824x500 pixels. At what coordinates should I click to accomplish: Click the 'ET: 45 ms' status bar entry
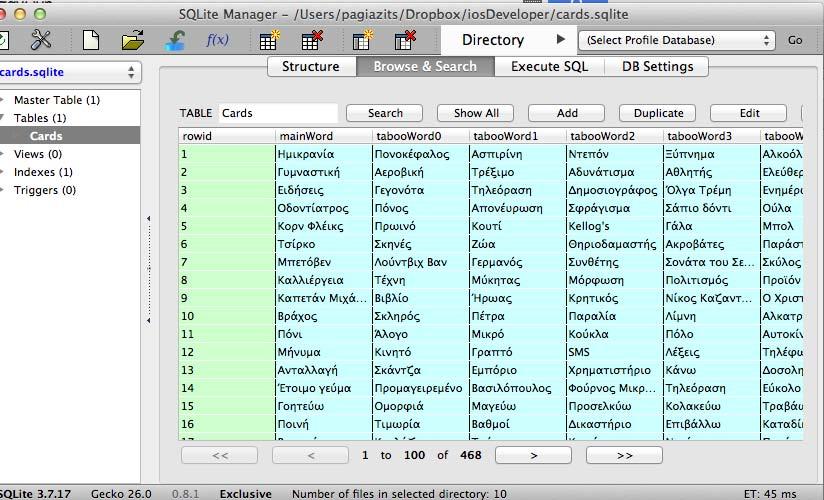coord(770,494)
